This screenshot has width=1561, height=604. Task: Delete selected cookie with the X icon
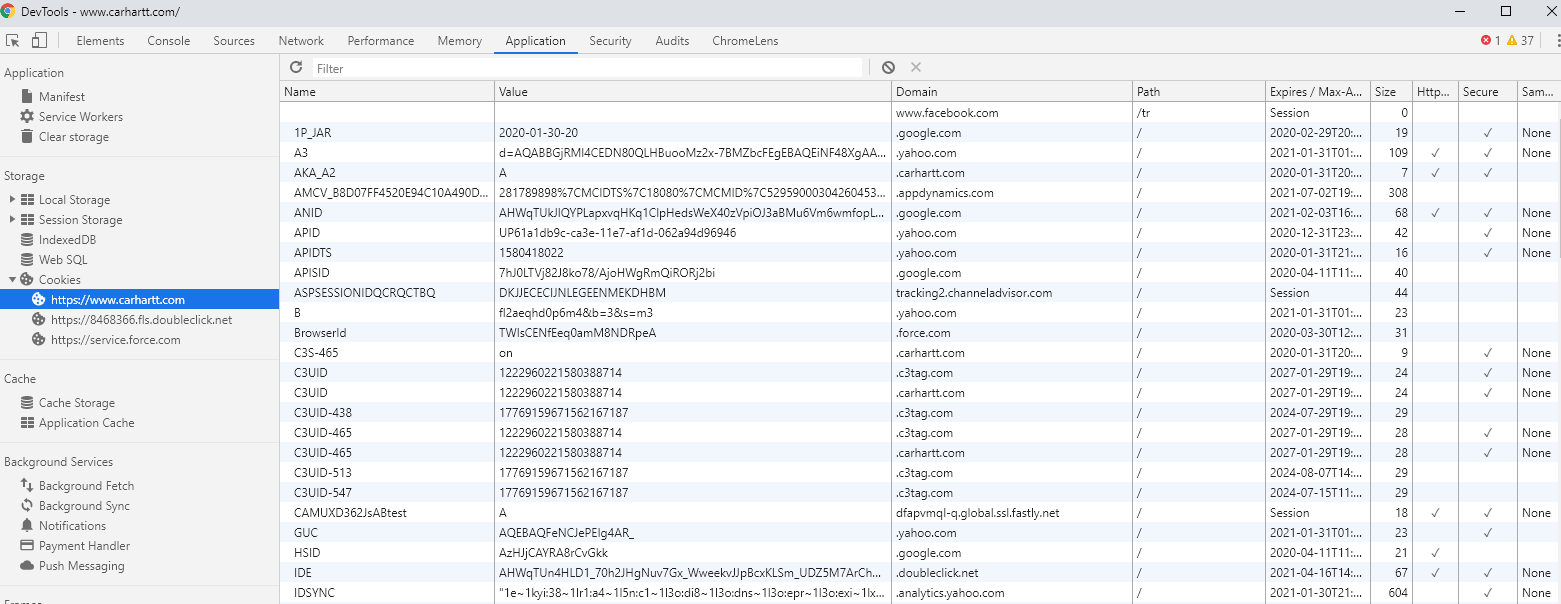click(x=916, y=68)
